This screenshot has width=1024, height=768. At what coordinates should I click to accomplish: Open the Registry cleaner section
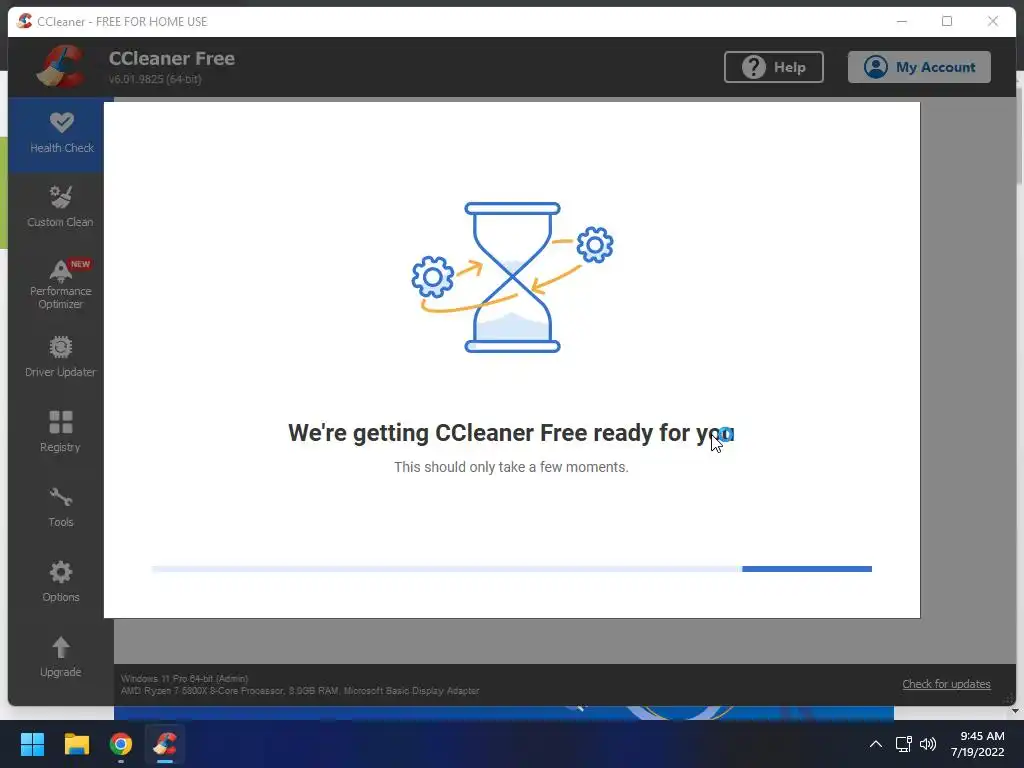pos(60,432)
